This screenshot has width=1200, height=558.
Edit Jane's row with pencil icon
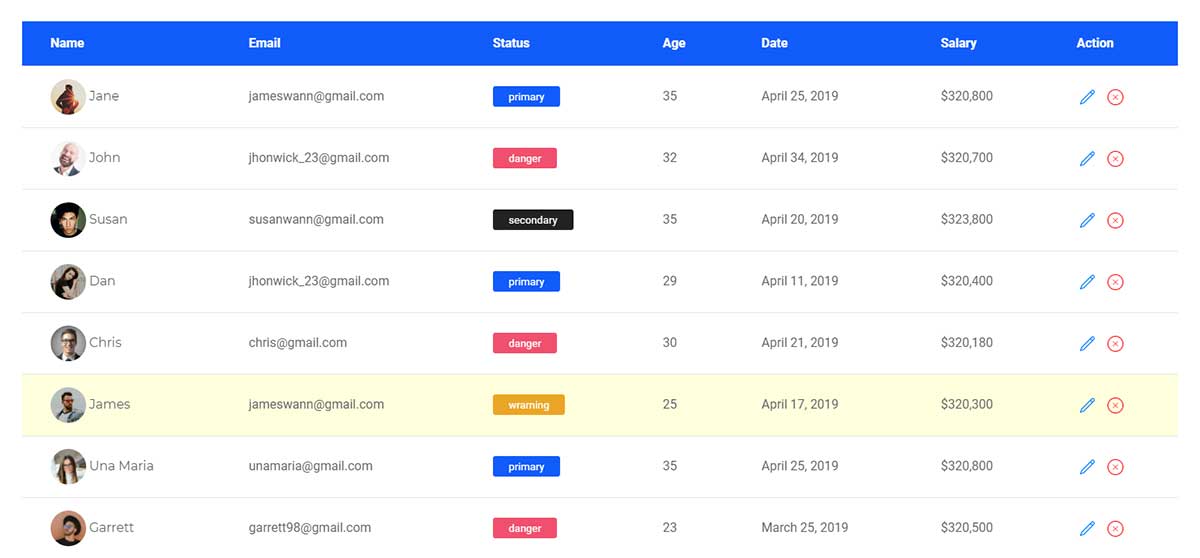1087,97
